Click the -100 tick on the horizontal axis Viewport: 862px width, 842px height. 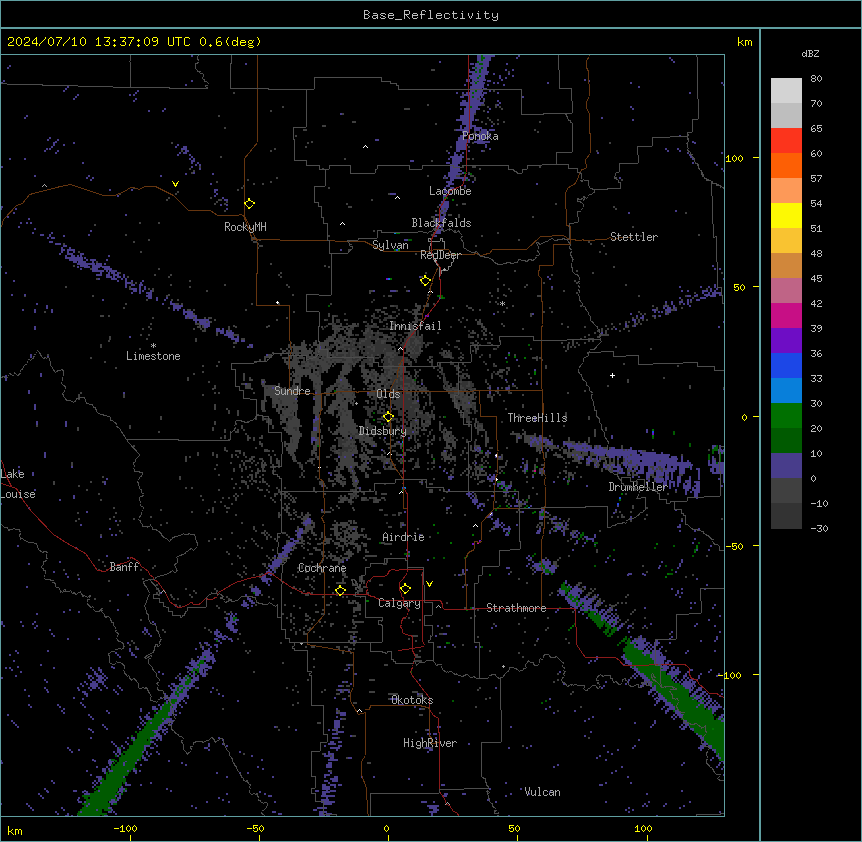pyautogui.click(x=125, y=828)
